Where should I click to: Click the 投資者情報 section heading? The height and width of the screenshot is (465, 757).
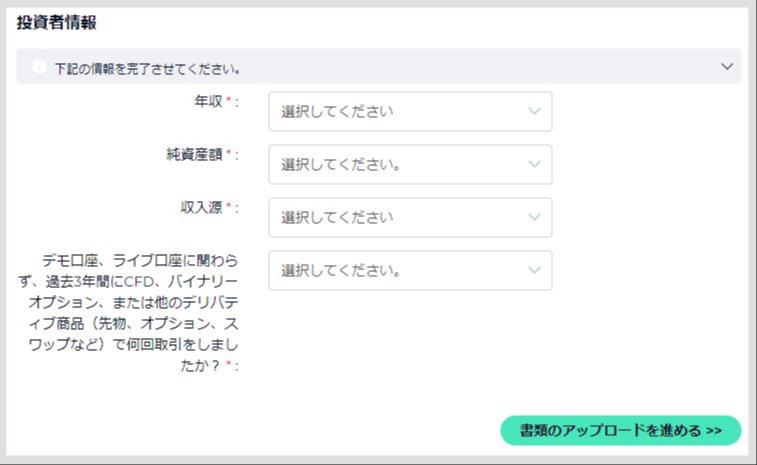coord(56,23)
